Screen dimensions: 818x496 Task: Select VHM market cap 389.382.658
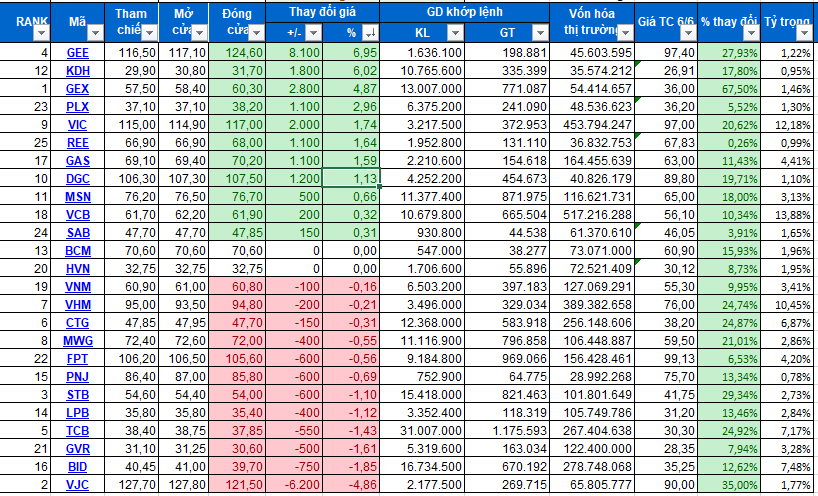(x=592, y=305)
